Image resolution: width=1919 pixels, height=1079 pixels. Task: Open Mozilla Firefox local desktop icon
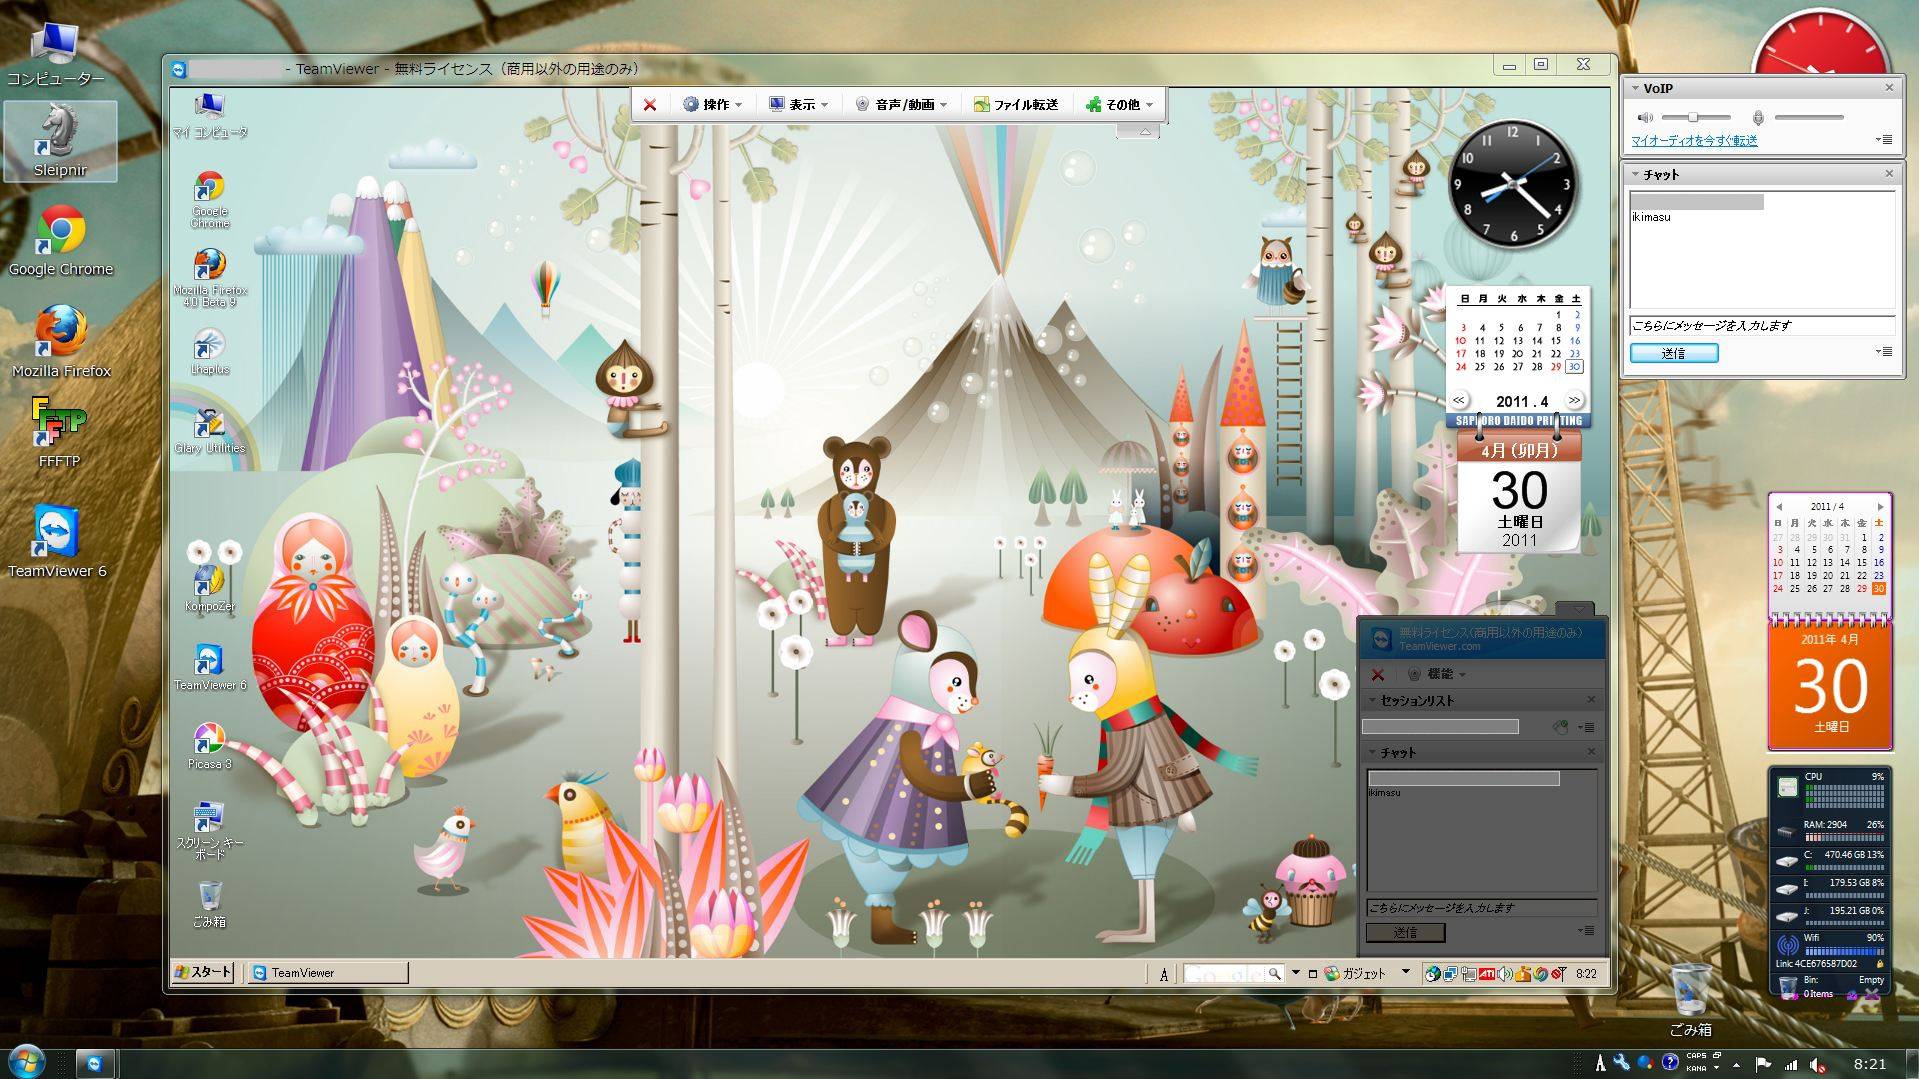60,343
